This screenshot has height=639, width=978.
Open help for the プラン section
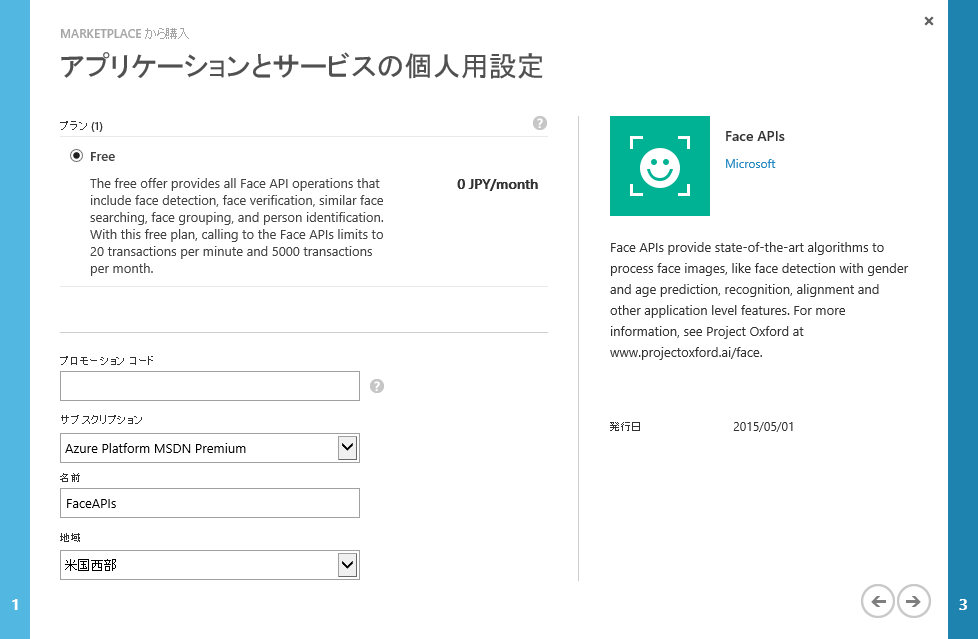tap(540, 123)
